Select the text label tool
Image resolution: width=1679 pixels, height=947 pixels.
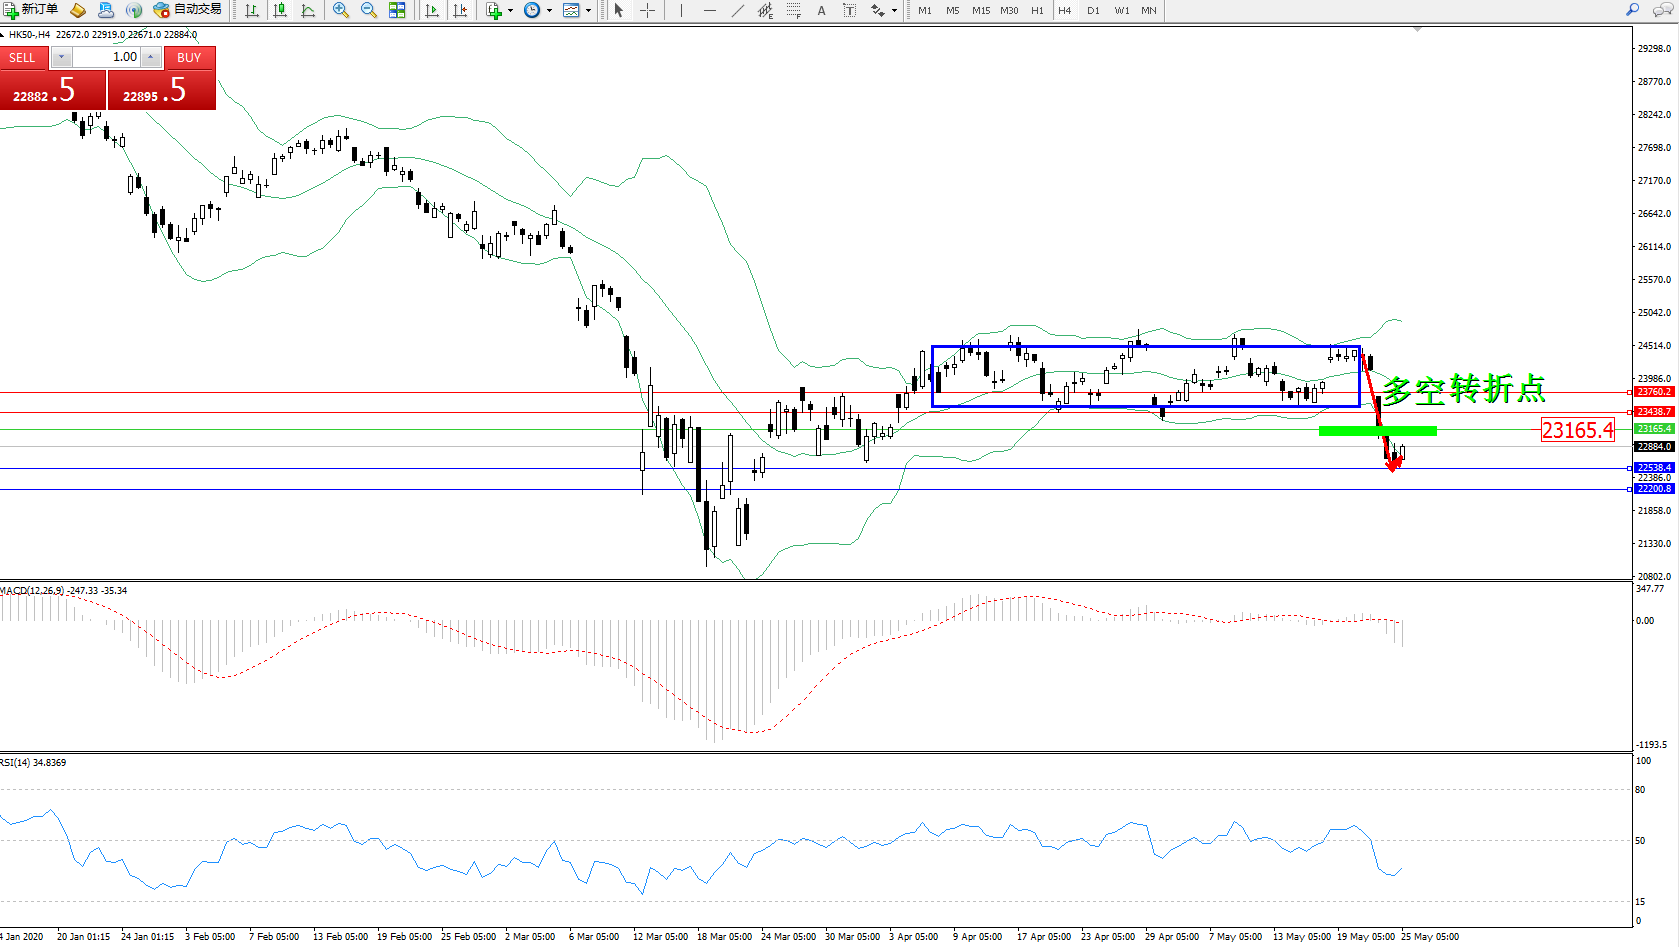pos(821,10)
